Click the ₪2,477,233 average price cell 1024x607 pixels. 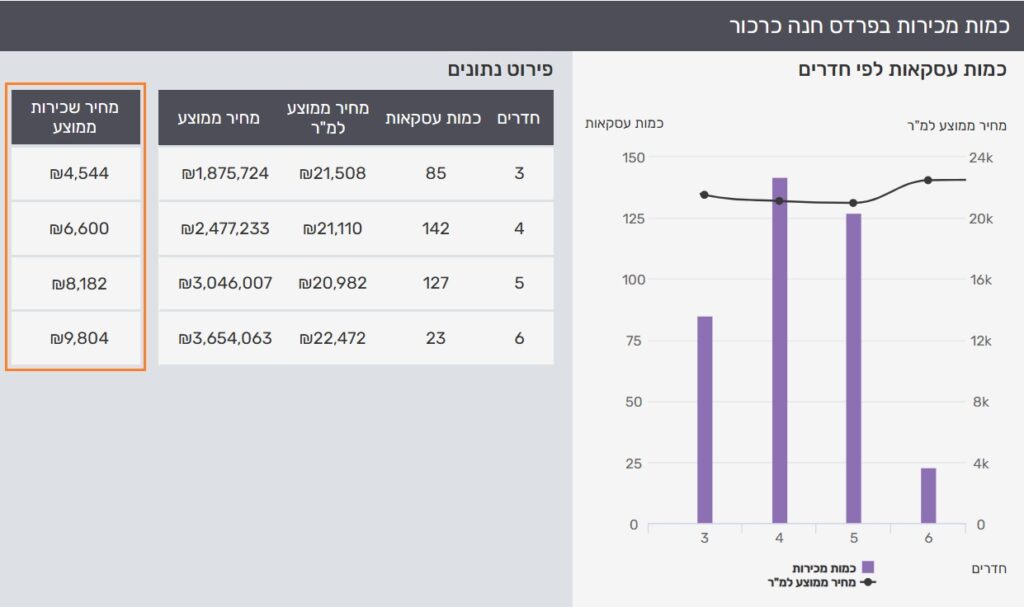click(225, 229)
